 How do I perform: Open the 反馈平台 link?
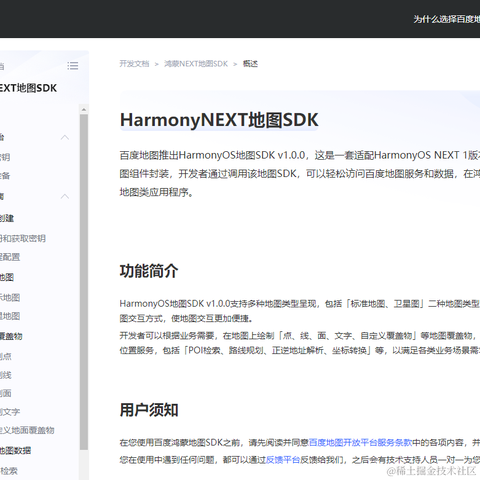click(x=283, y=460)
